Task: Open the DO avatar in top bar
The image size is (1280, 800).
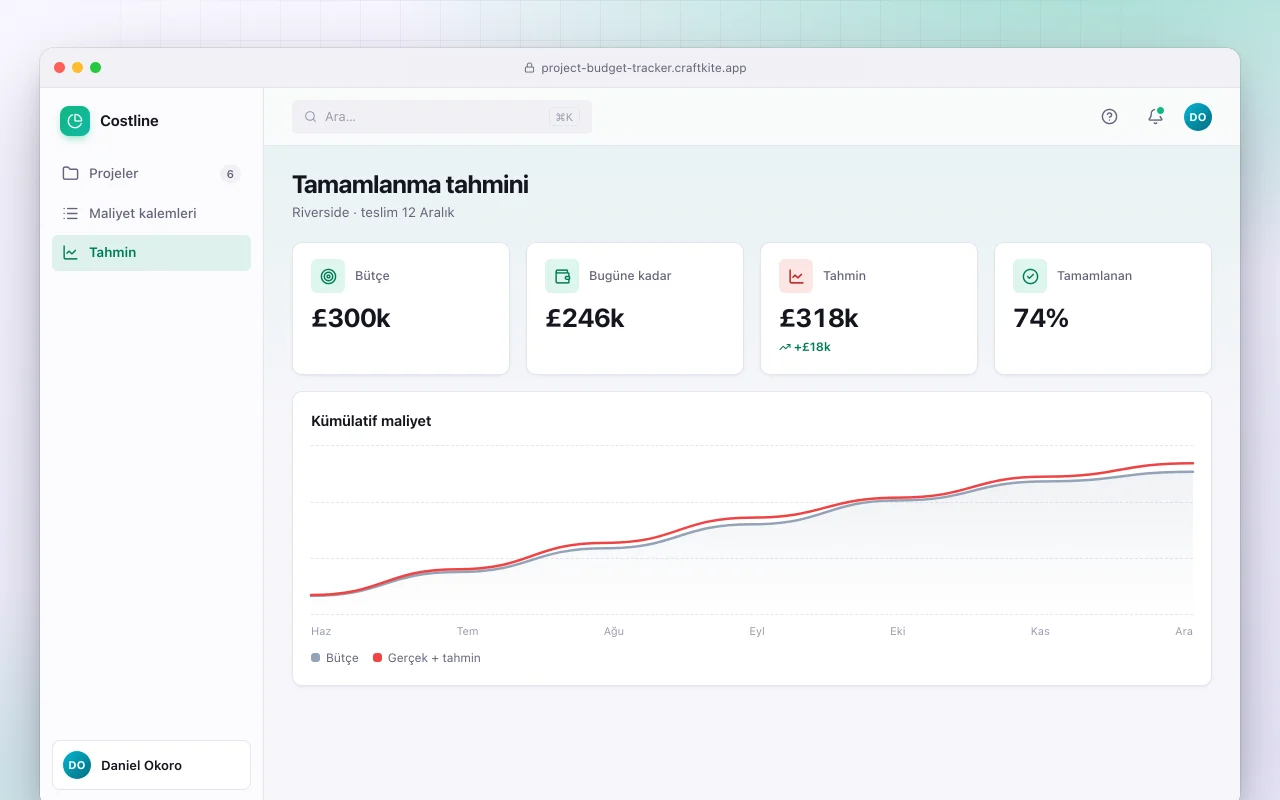Action: pyautogui.click(x=1198, y=117)
